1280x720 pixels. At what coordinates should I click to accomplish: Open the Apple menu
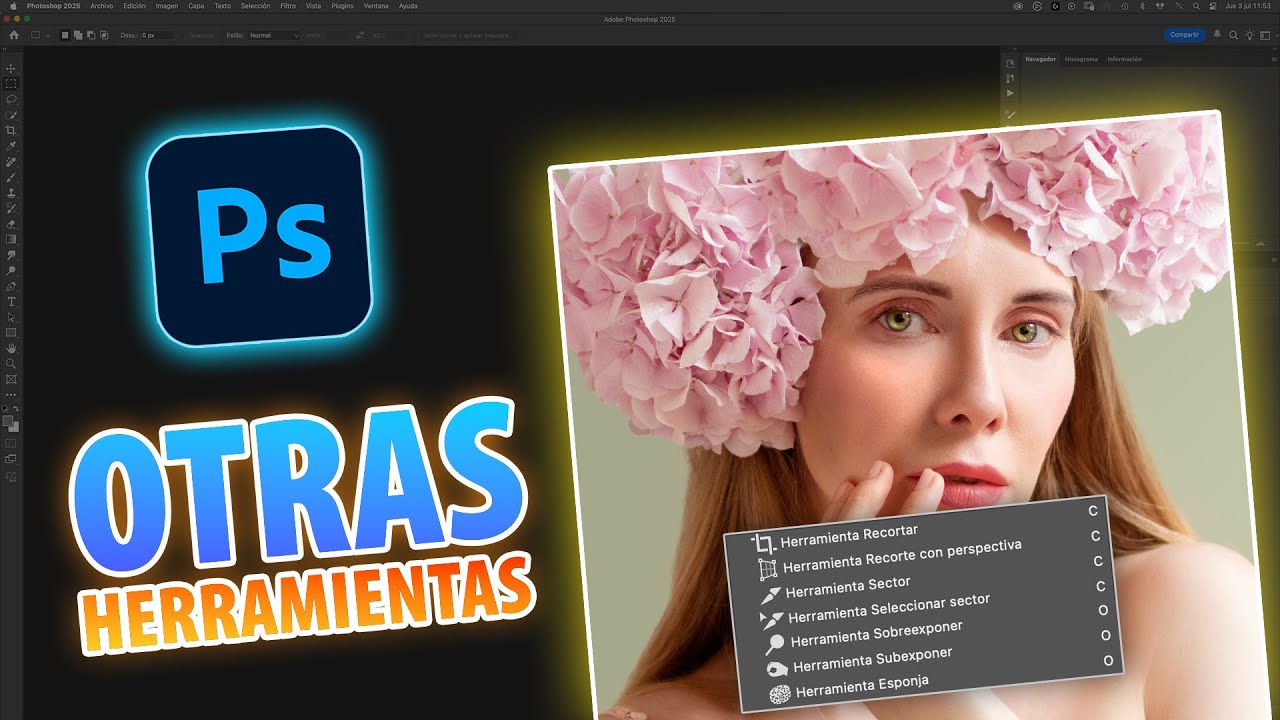click(x=13, y=6)
